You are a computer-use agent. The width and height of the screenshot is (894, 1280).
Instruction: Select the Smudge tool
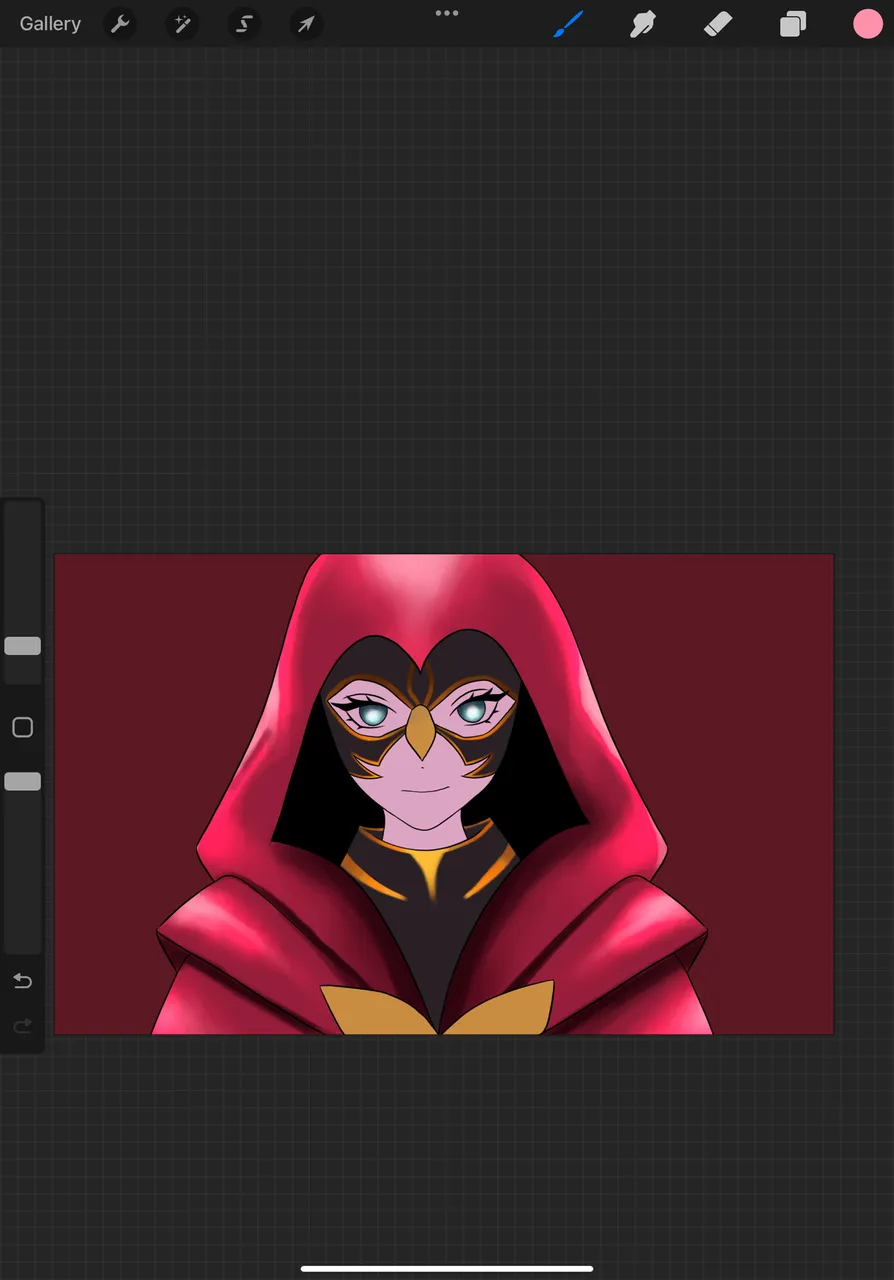pos(642,24)
